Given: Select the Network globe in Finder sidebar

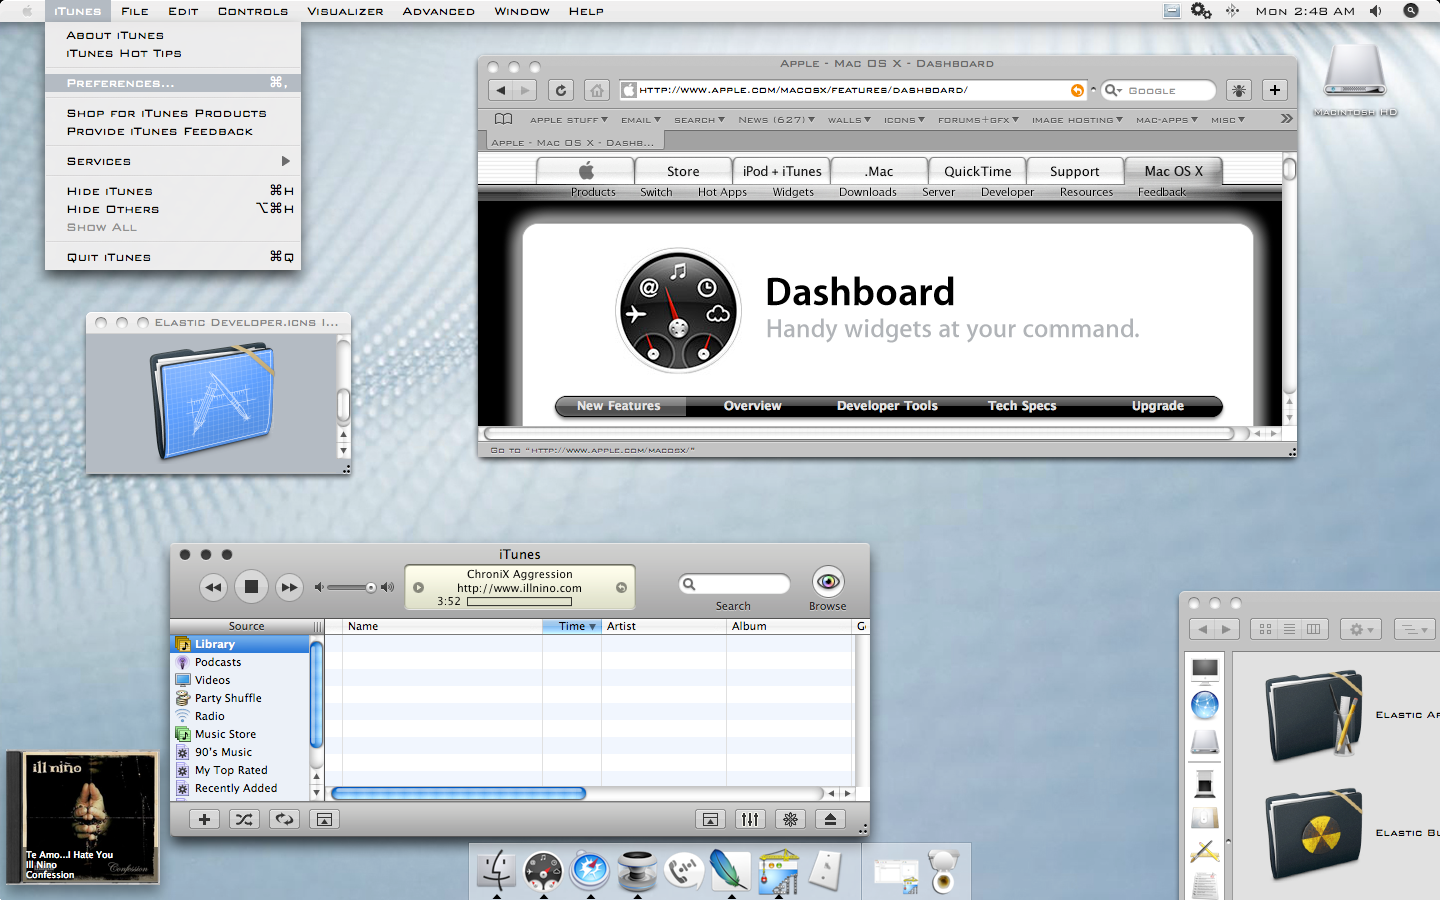Looking at the screenshot, I should tap(1205, 705).
